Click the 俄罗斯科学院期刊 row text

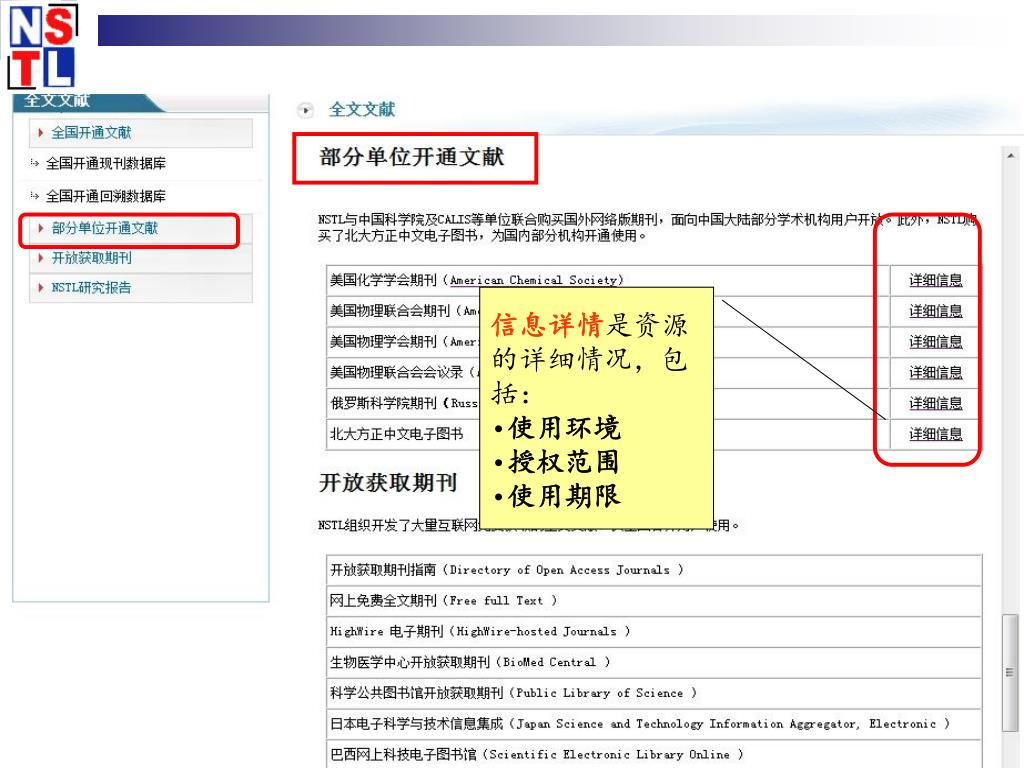pos(404,403)
